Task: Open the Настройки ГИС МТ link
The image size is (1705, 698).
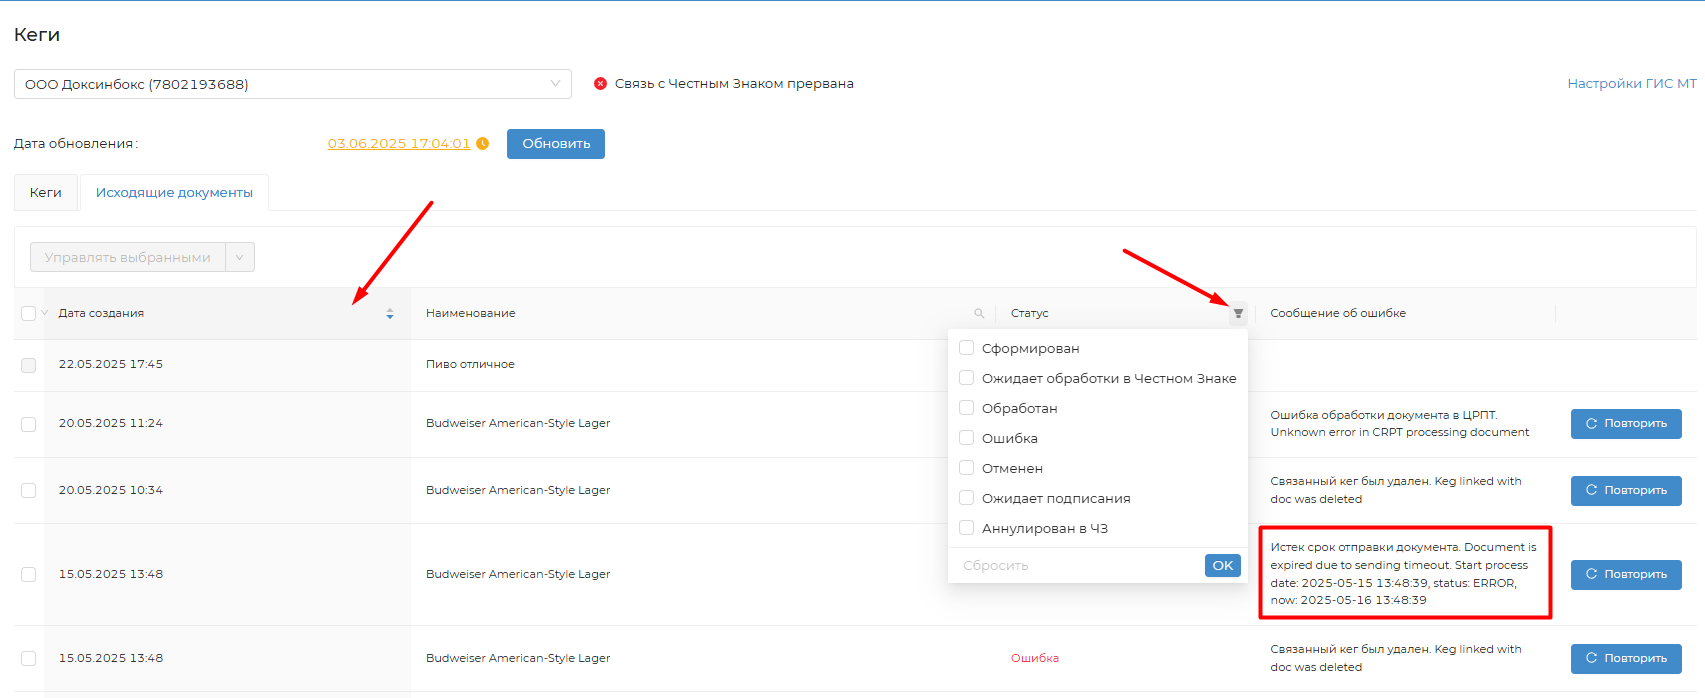Action: click(x=1631, y=84)
